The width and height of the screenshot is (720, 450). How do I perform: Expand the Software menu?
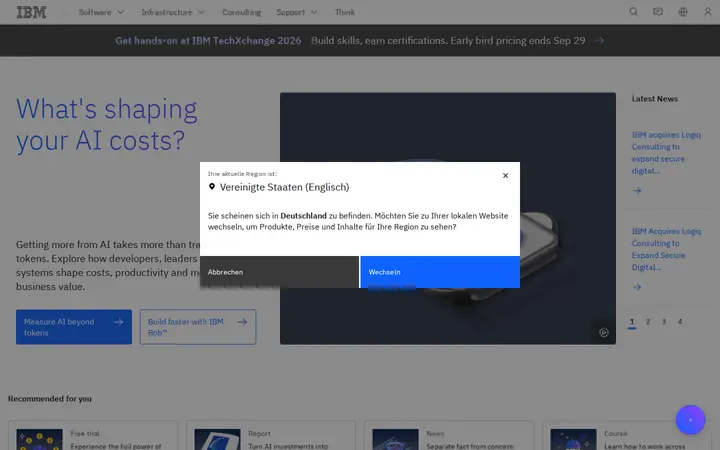coord(101,12)
